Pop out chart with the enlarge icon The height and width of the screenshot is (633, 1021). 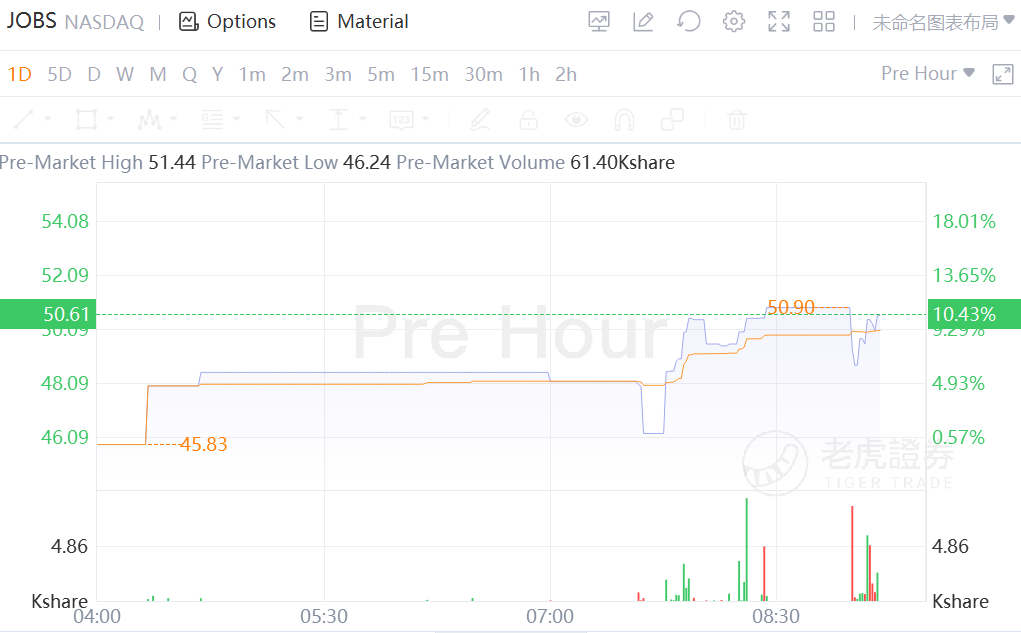tap(1002, 74)
